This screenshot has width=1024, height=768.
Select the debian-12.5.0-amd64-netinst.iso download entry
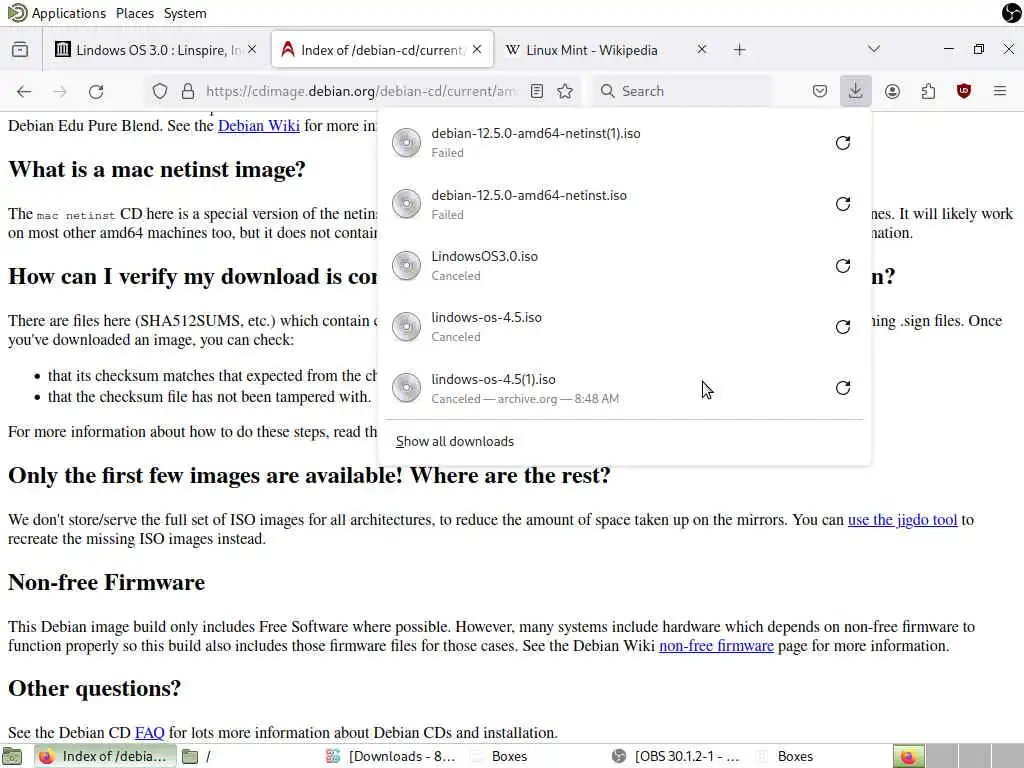(624, 204)
